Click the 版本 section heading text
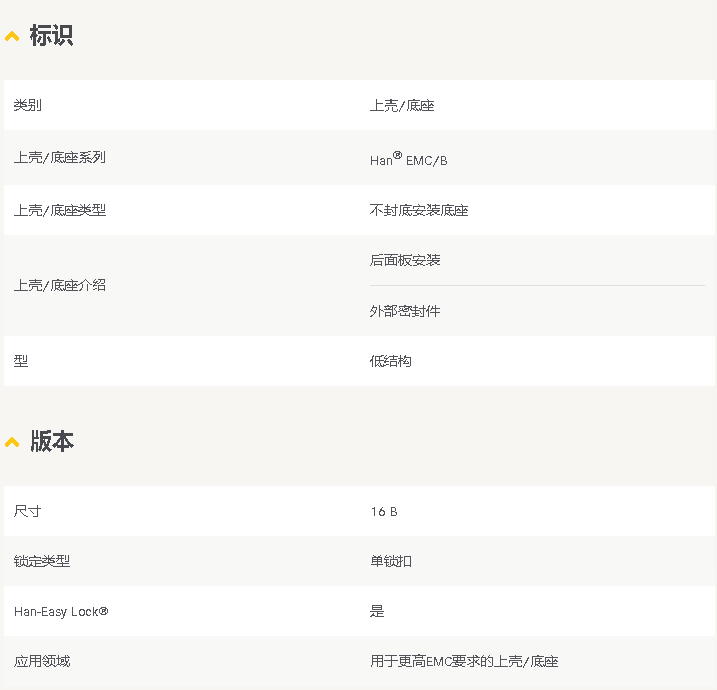Screen dimensions: 717x690 (x=51, y=441)
